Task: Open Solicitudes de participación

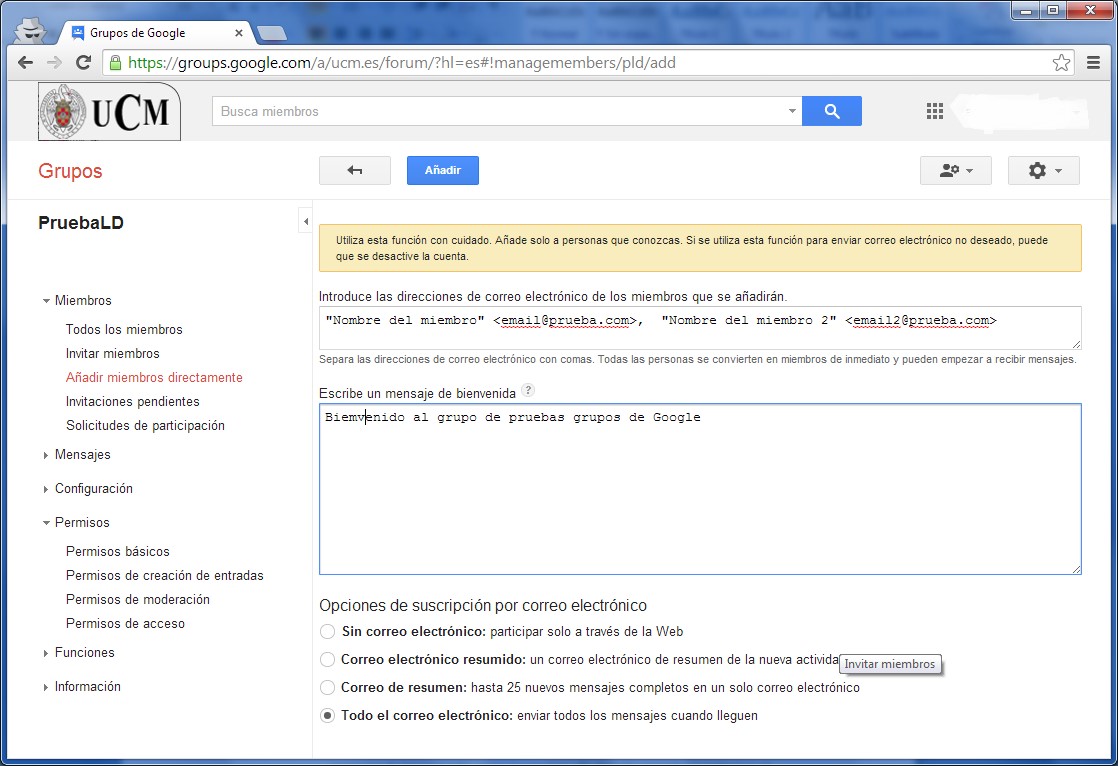Action: click(x=145, y=426)
